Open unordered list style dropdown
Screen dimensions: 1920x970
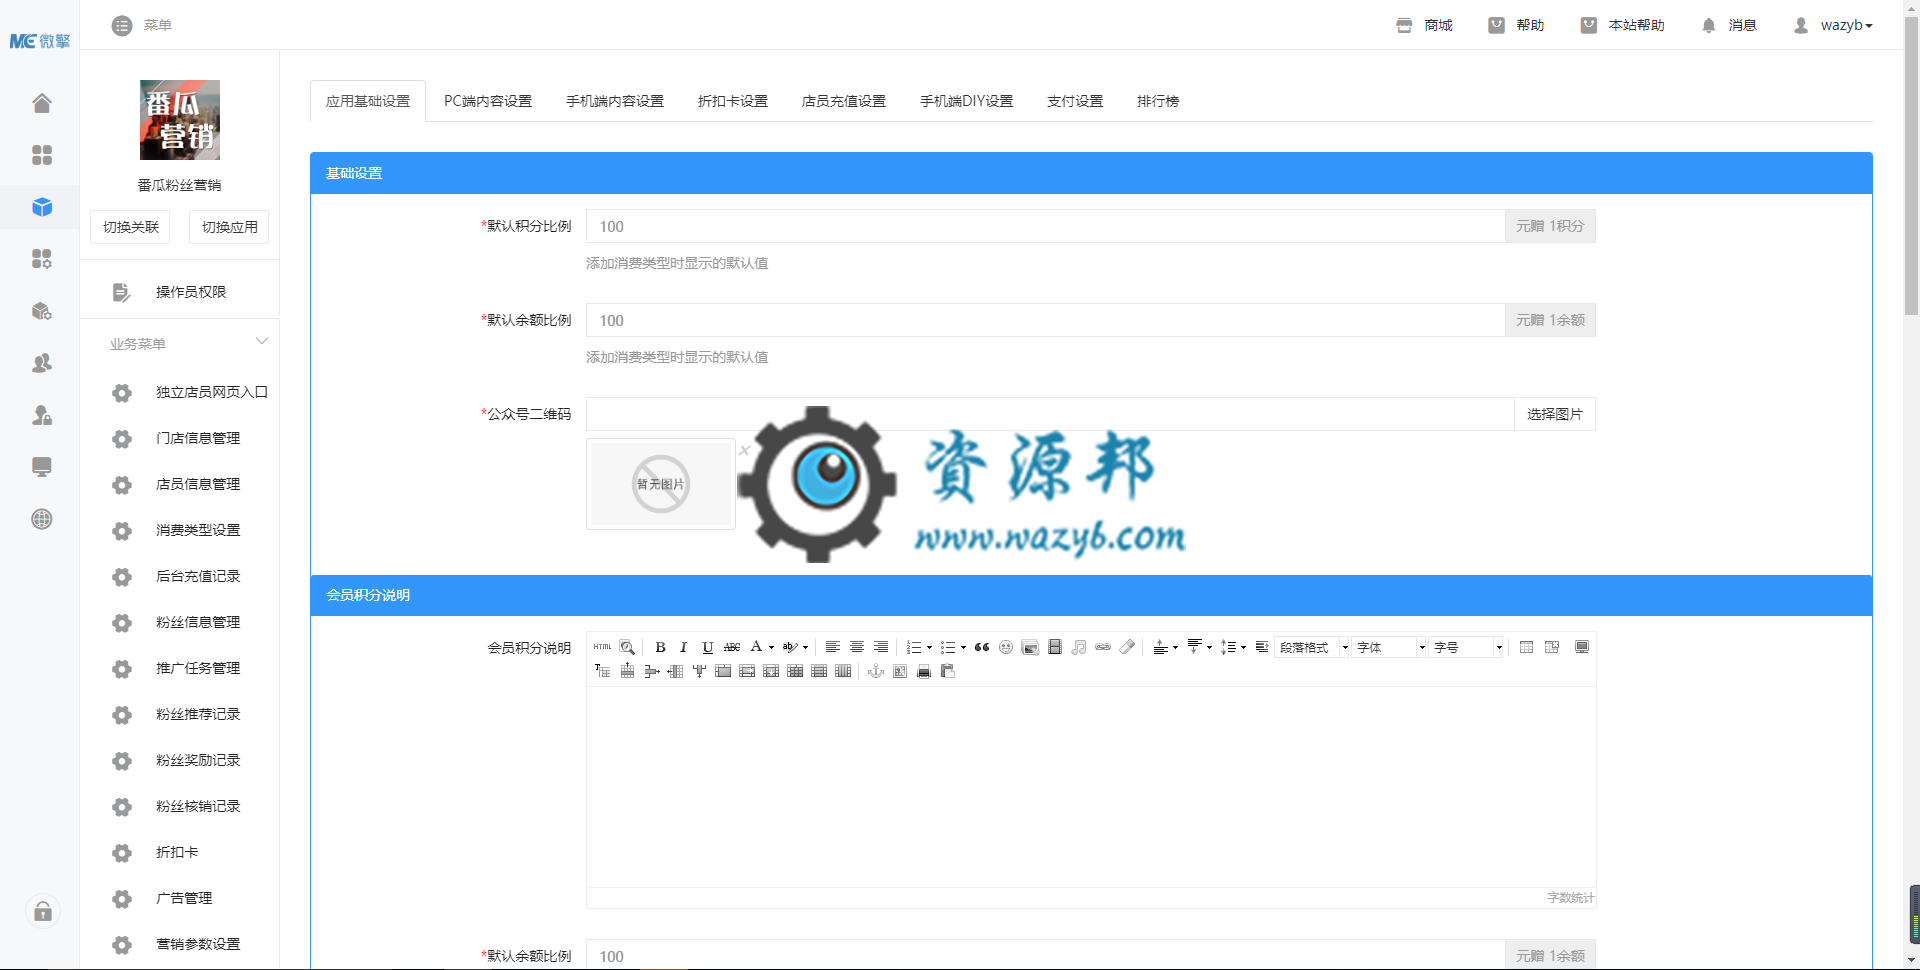click(963, 647)
